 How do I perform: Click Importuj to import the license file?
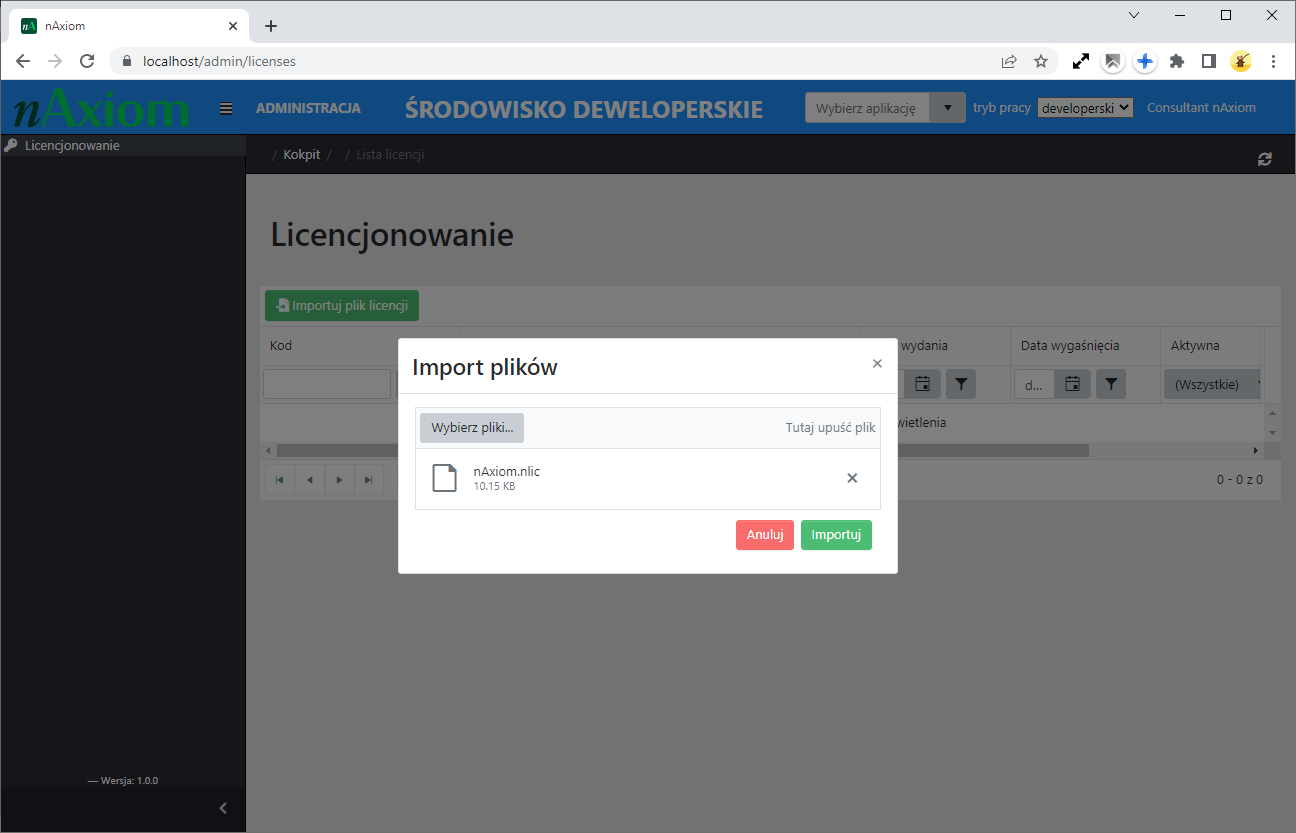pos(836,535)
